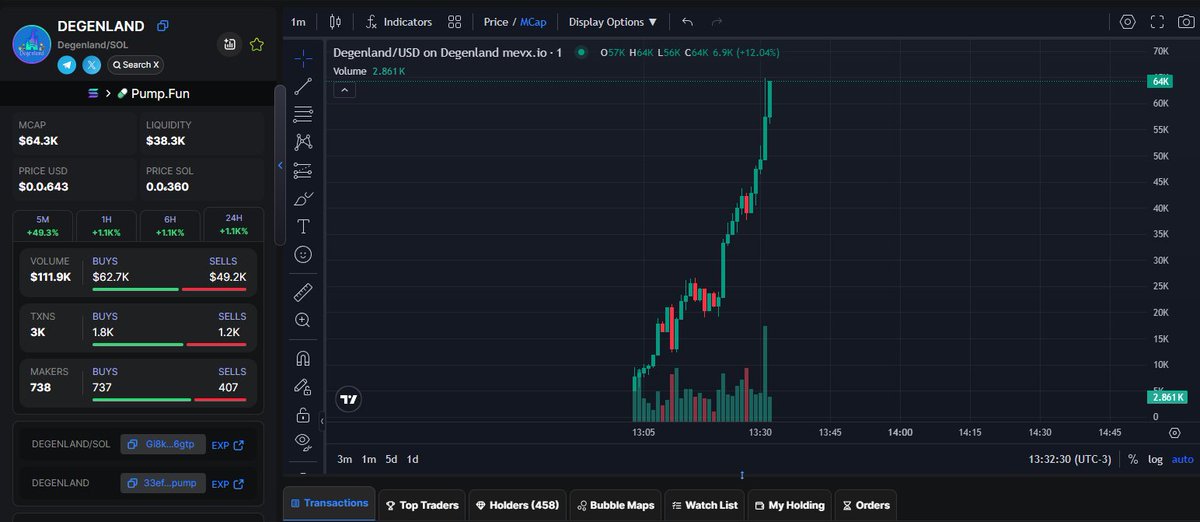
Task: Set chart range to 5d
Action: point(391,459)
